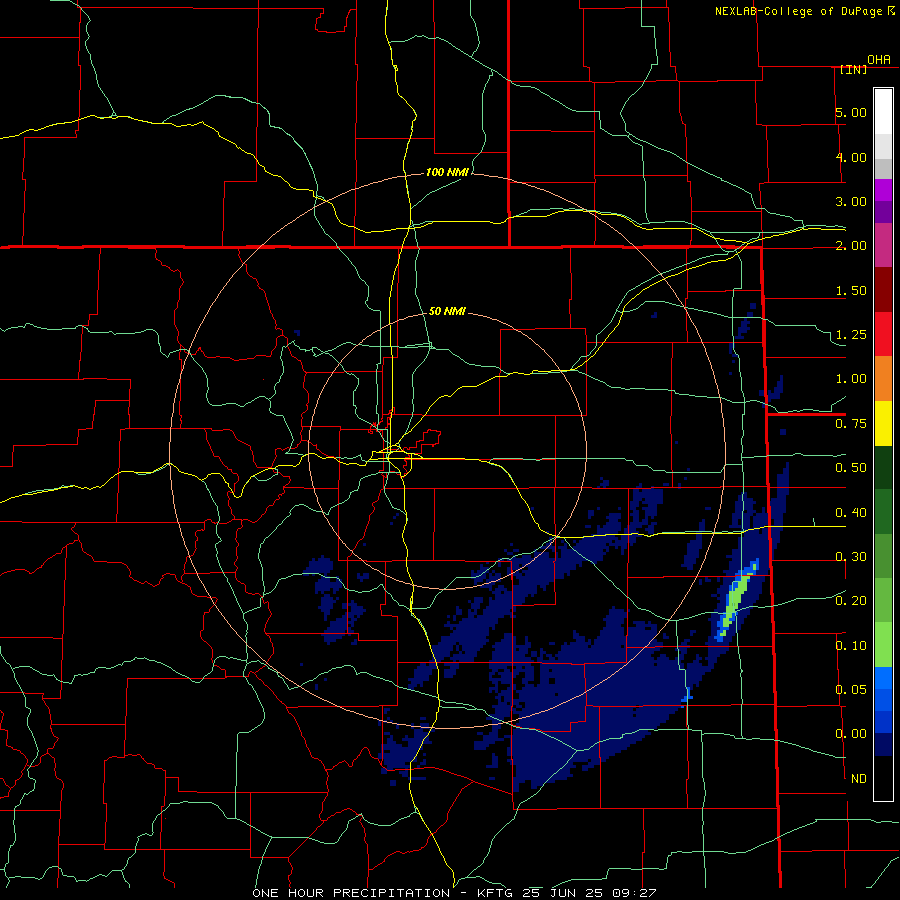This screenshot has width=900, height=900.
Task: Click the 5.00 legend value
Action: [851, 112]
